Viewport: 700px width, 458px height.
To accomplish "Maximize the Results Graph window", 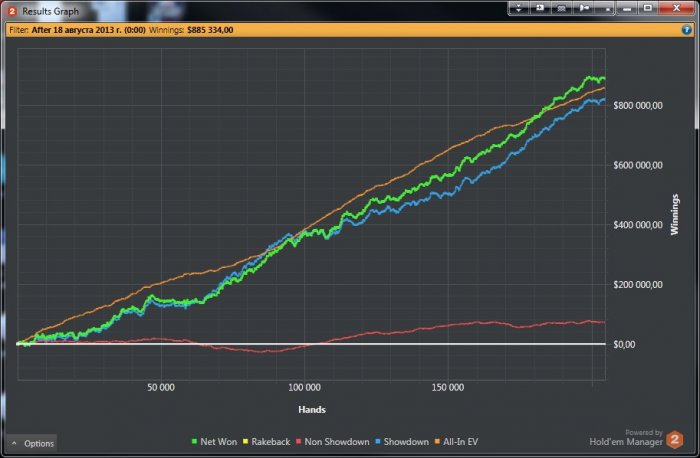I will click(x=648, y=8).
